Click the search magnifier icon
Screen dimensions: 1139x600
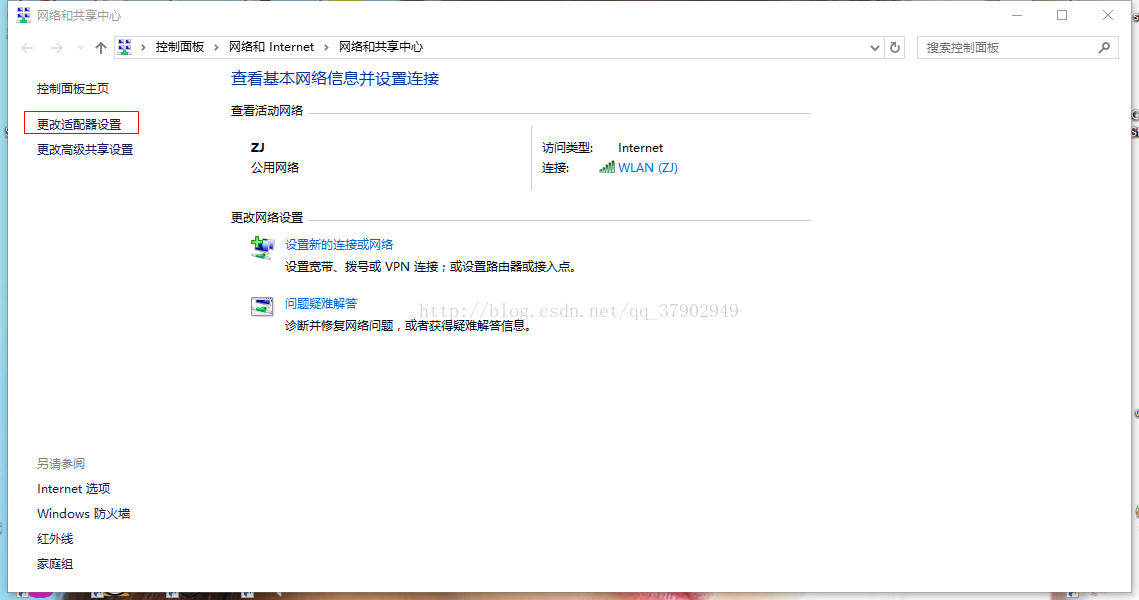pos(1104,48)
